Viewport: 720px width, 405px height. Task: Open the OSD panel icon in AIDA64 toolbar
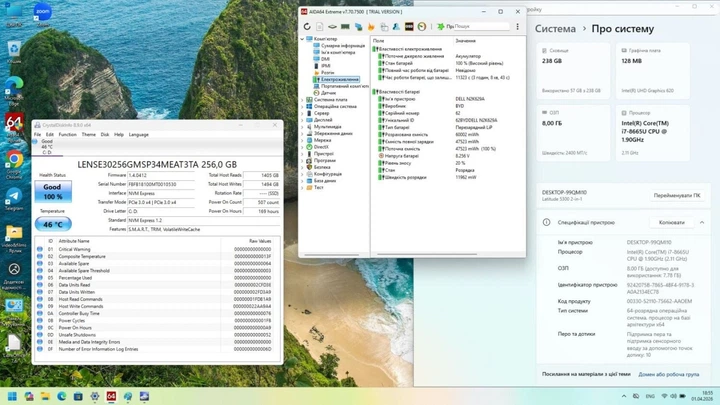[x=409, y=27]
